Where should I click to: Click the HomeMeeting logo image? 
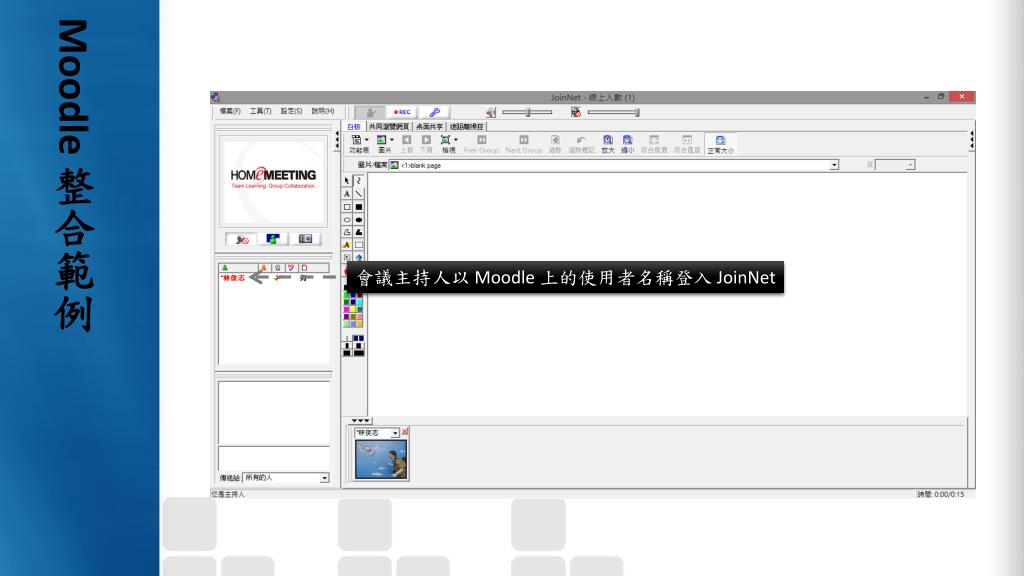coord(273,180)
